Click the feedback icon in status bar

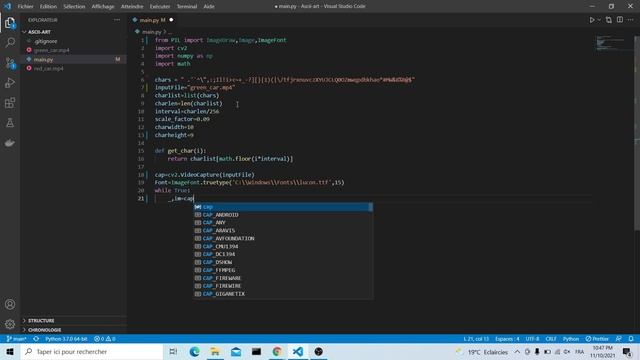pyautogui.click(x=619, y=339)
